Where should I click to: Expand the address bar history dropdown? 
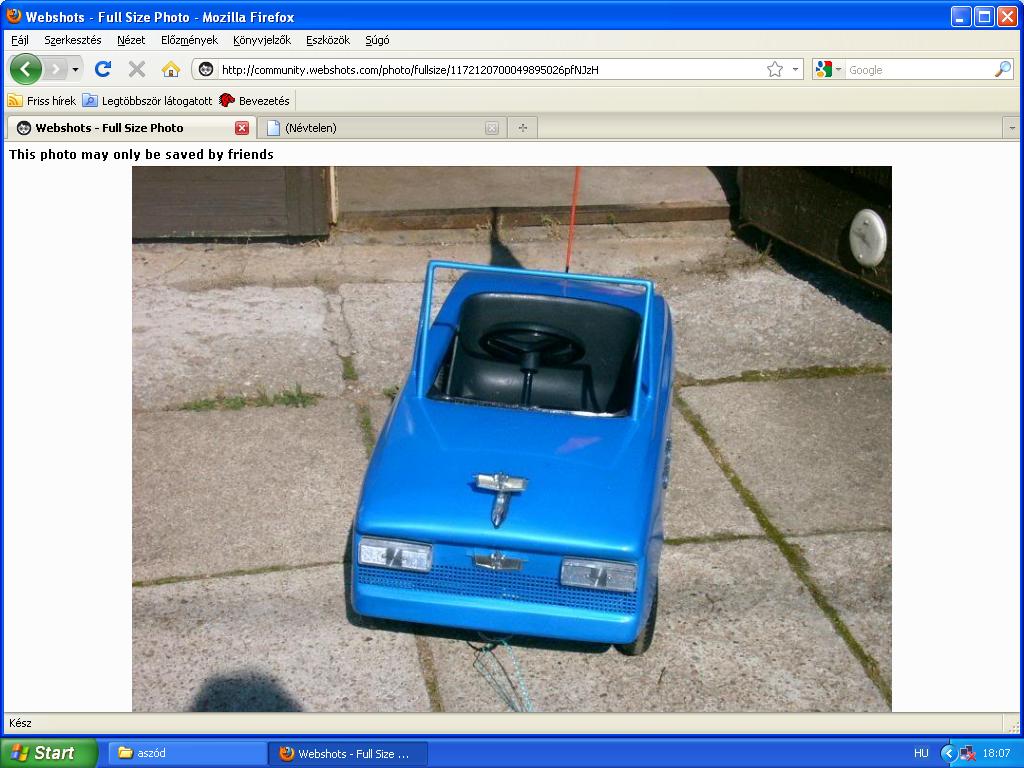(x=795, y=69)
